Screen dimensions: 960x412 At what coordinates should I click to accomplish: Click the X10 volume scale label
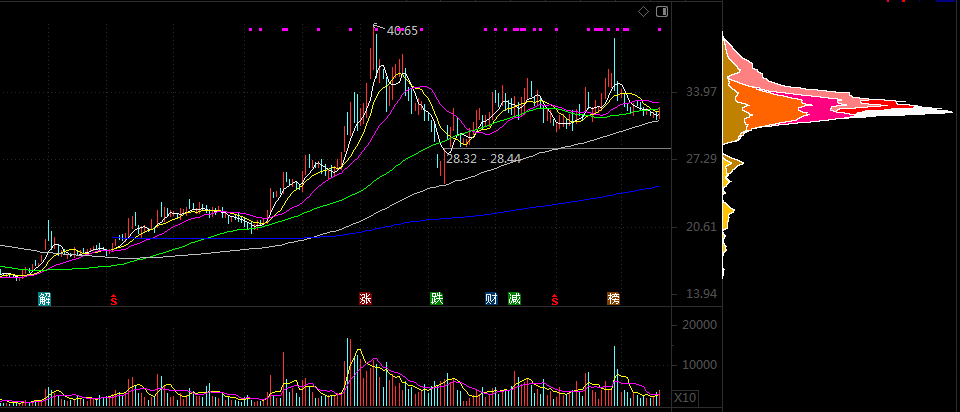pos(685,398)
